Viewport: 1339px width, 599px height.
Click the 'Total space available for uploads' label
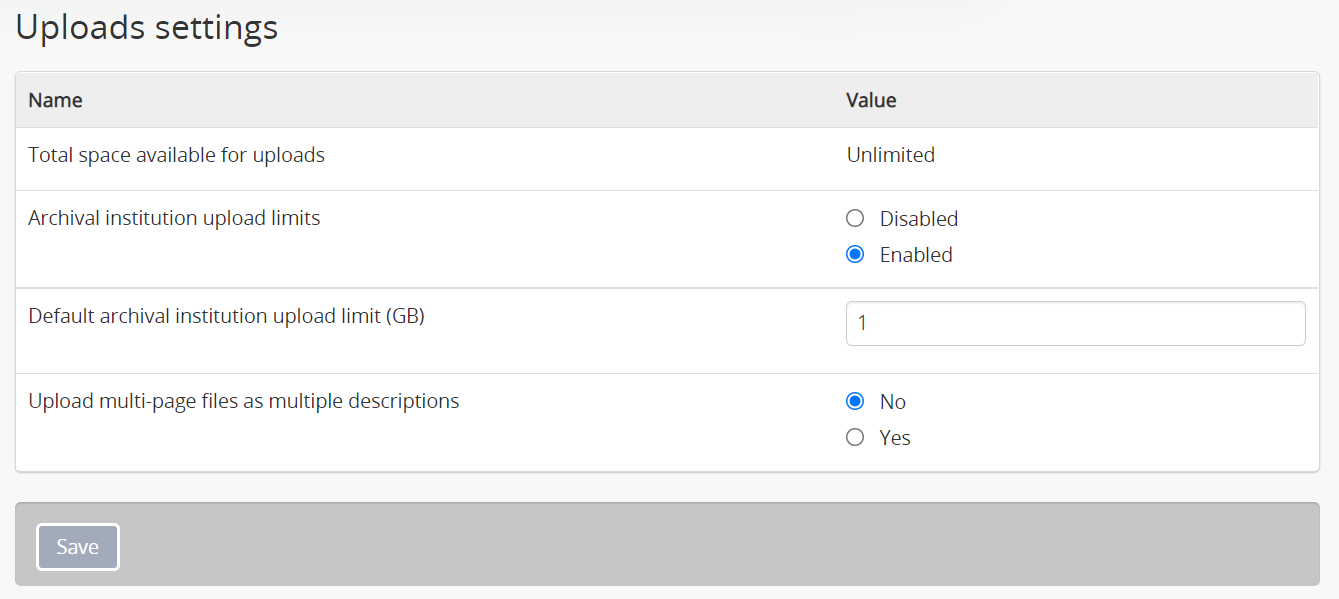point(177,155)
